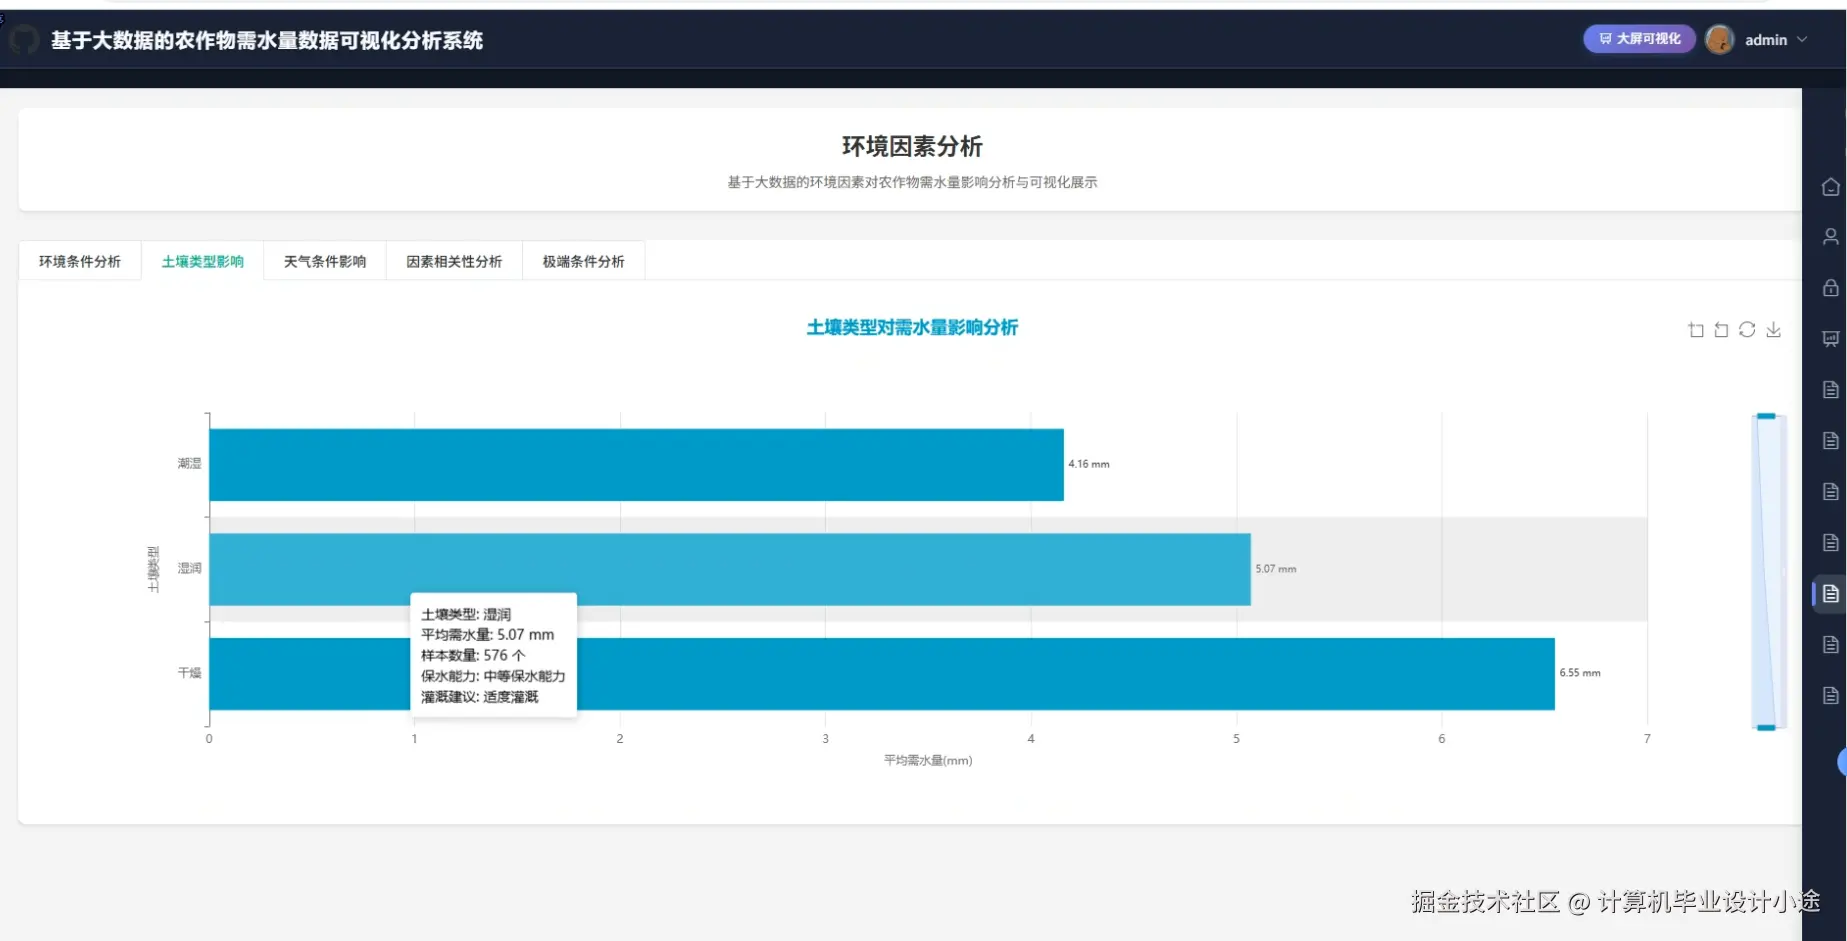Click the 湿润 bar in chart
This screenshot has height=941, width=1847.
(730, 569)
